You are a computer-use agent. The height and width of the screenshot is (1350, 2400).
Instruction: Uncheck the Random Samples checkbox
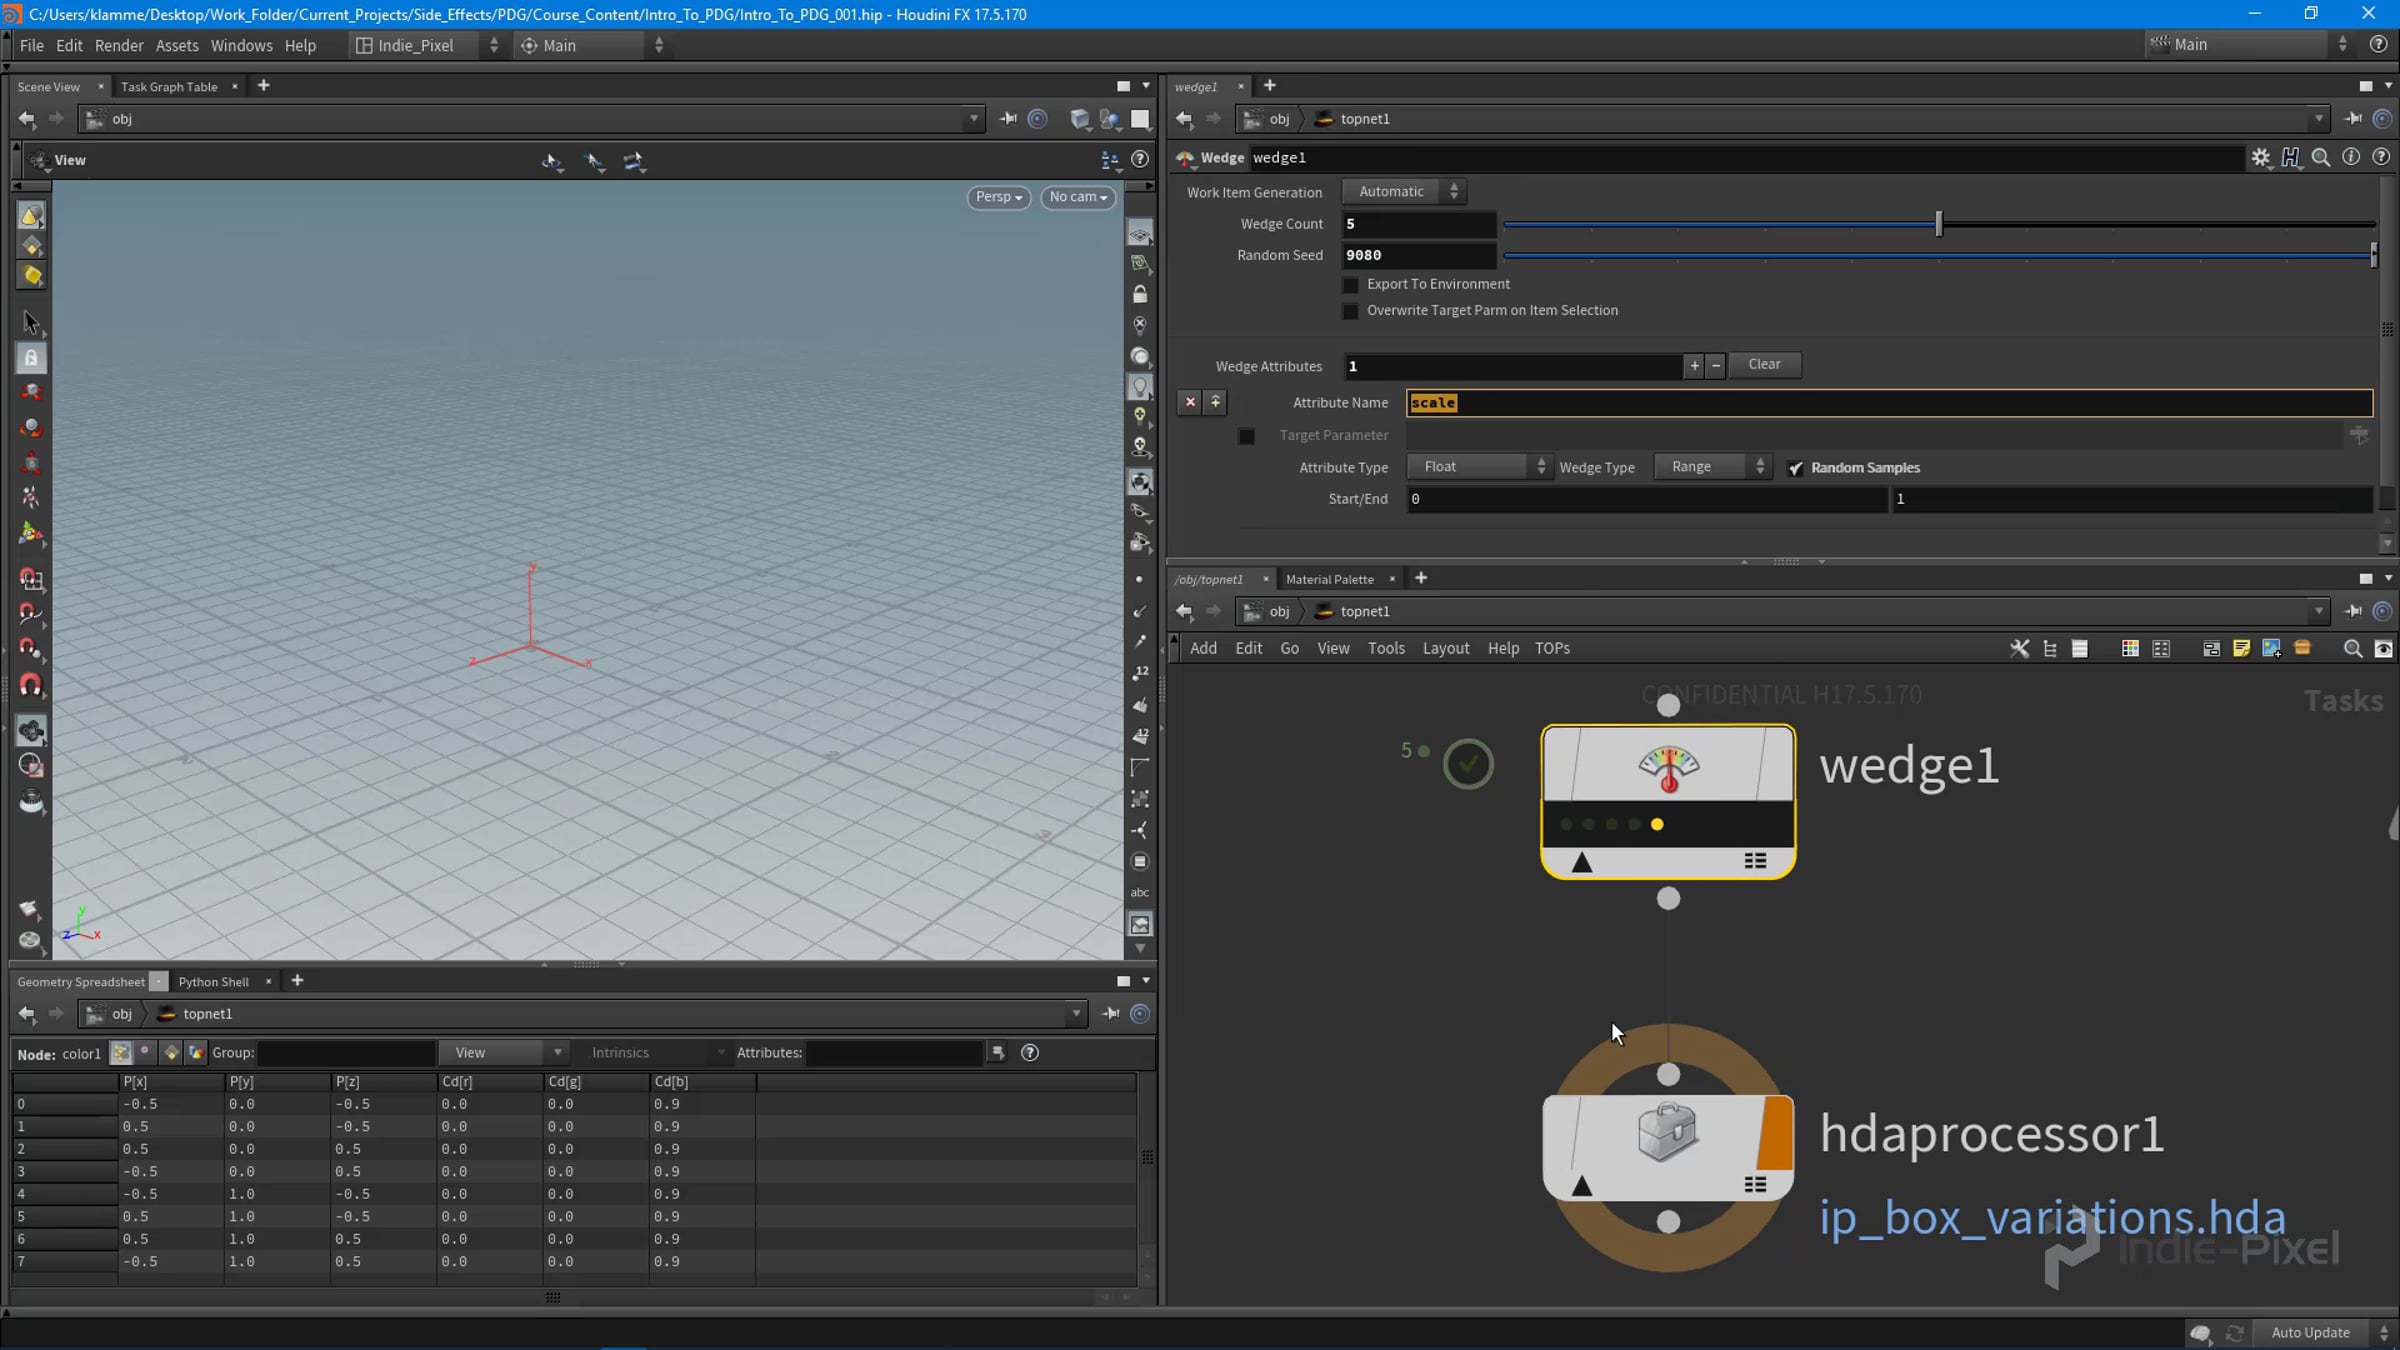pyautogui.click(x=1796, y=468)
